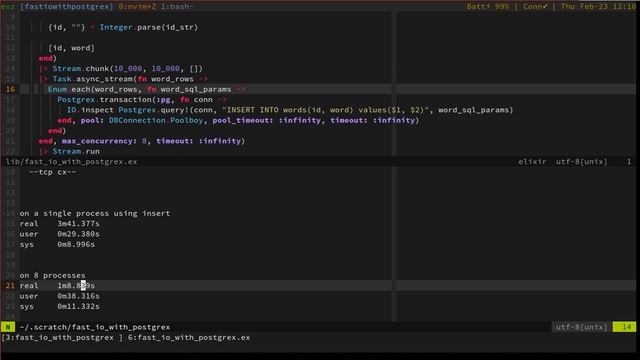Image resolution: width=640 pixels, height=360 pixels.
Task: Click utf-8[unix] in the bottom status line
Action: tap(581, 327)
